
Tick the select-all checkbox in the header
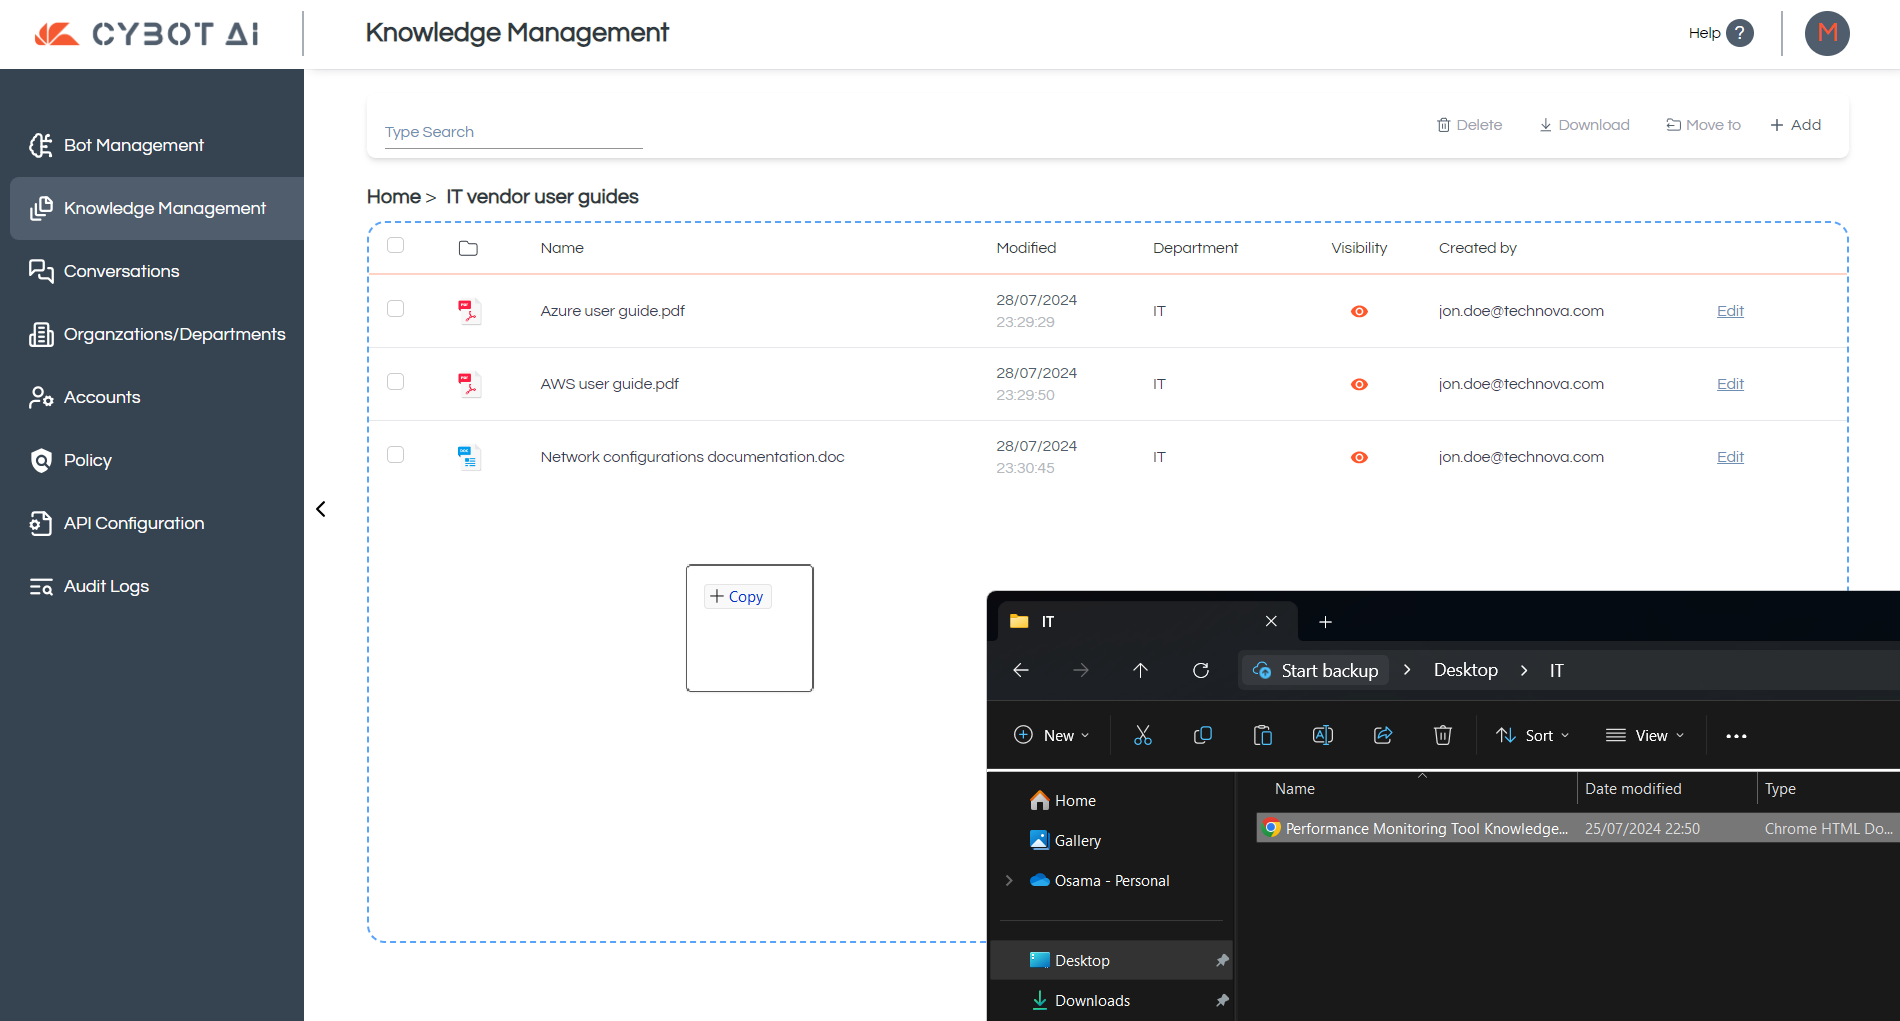point(395,245)
